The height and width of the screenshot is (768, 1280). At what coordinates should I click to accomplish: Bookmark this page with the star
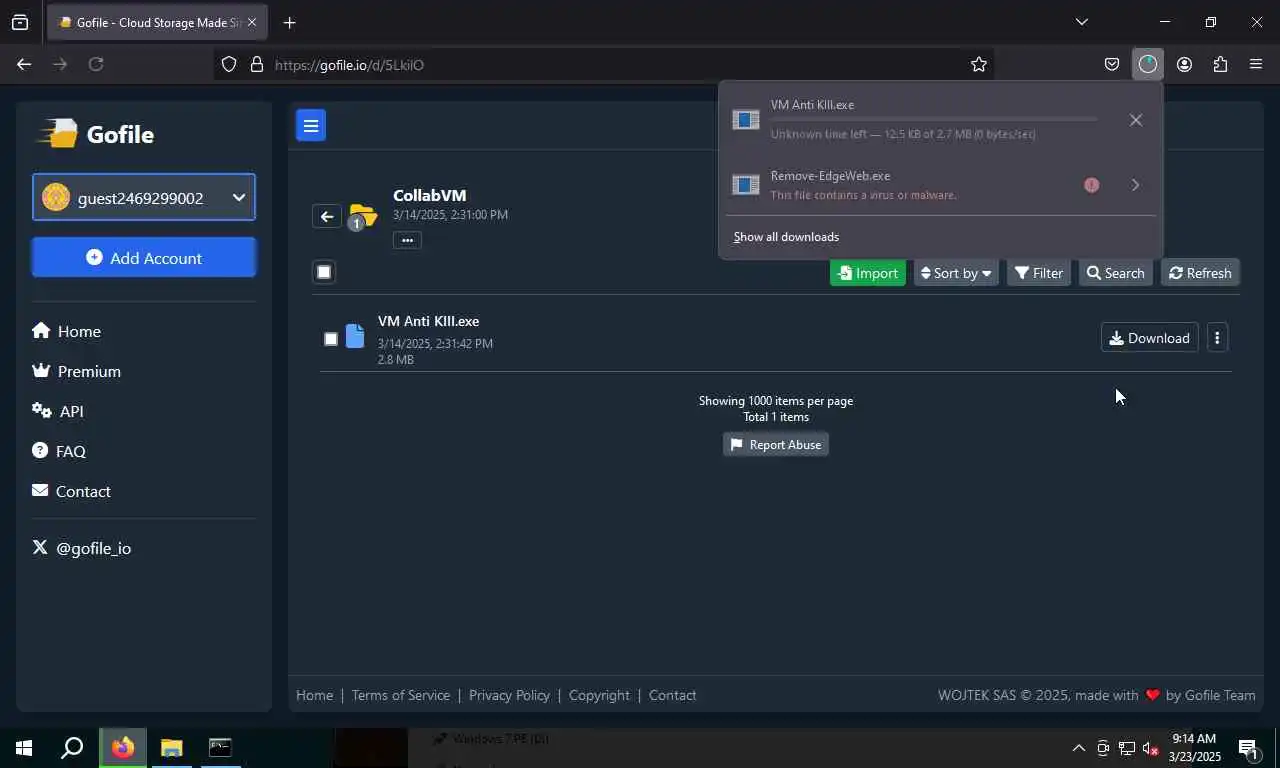point(979,64)
